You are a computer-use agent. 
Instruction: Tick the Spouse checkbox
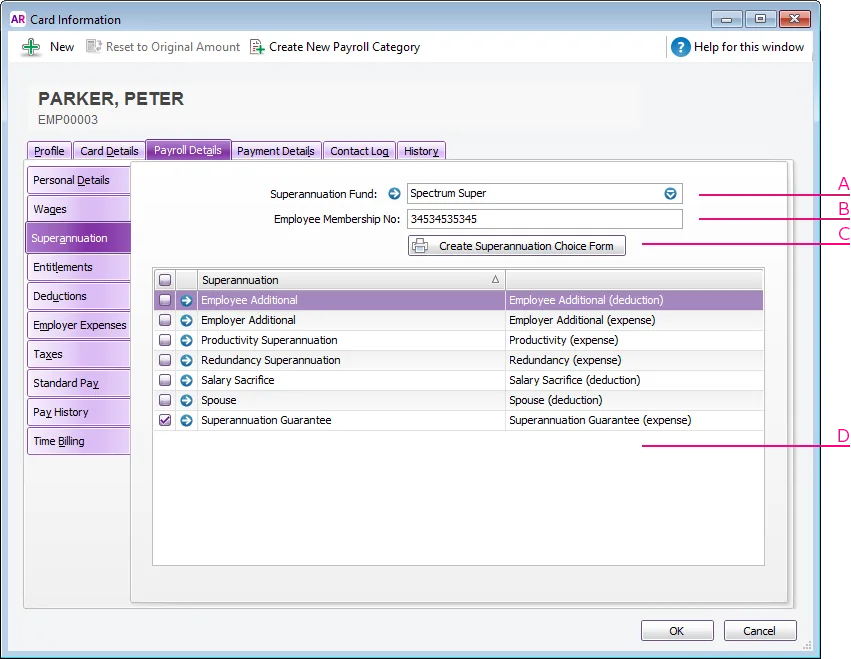[x=165, y=400]
